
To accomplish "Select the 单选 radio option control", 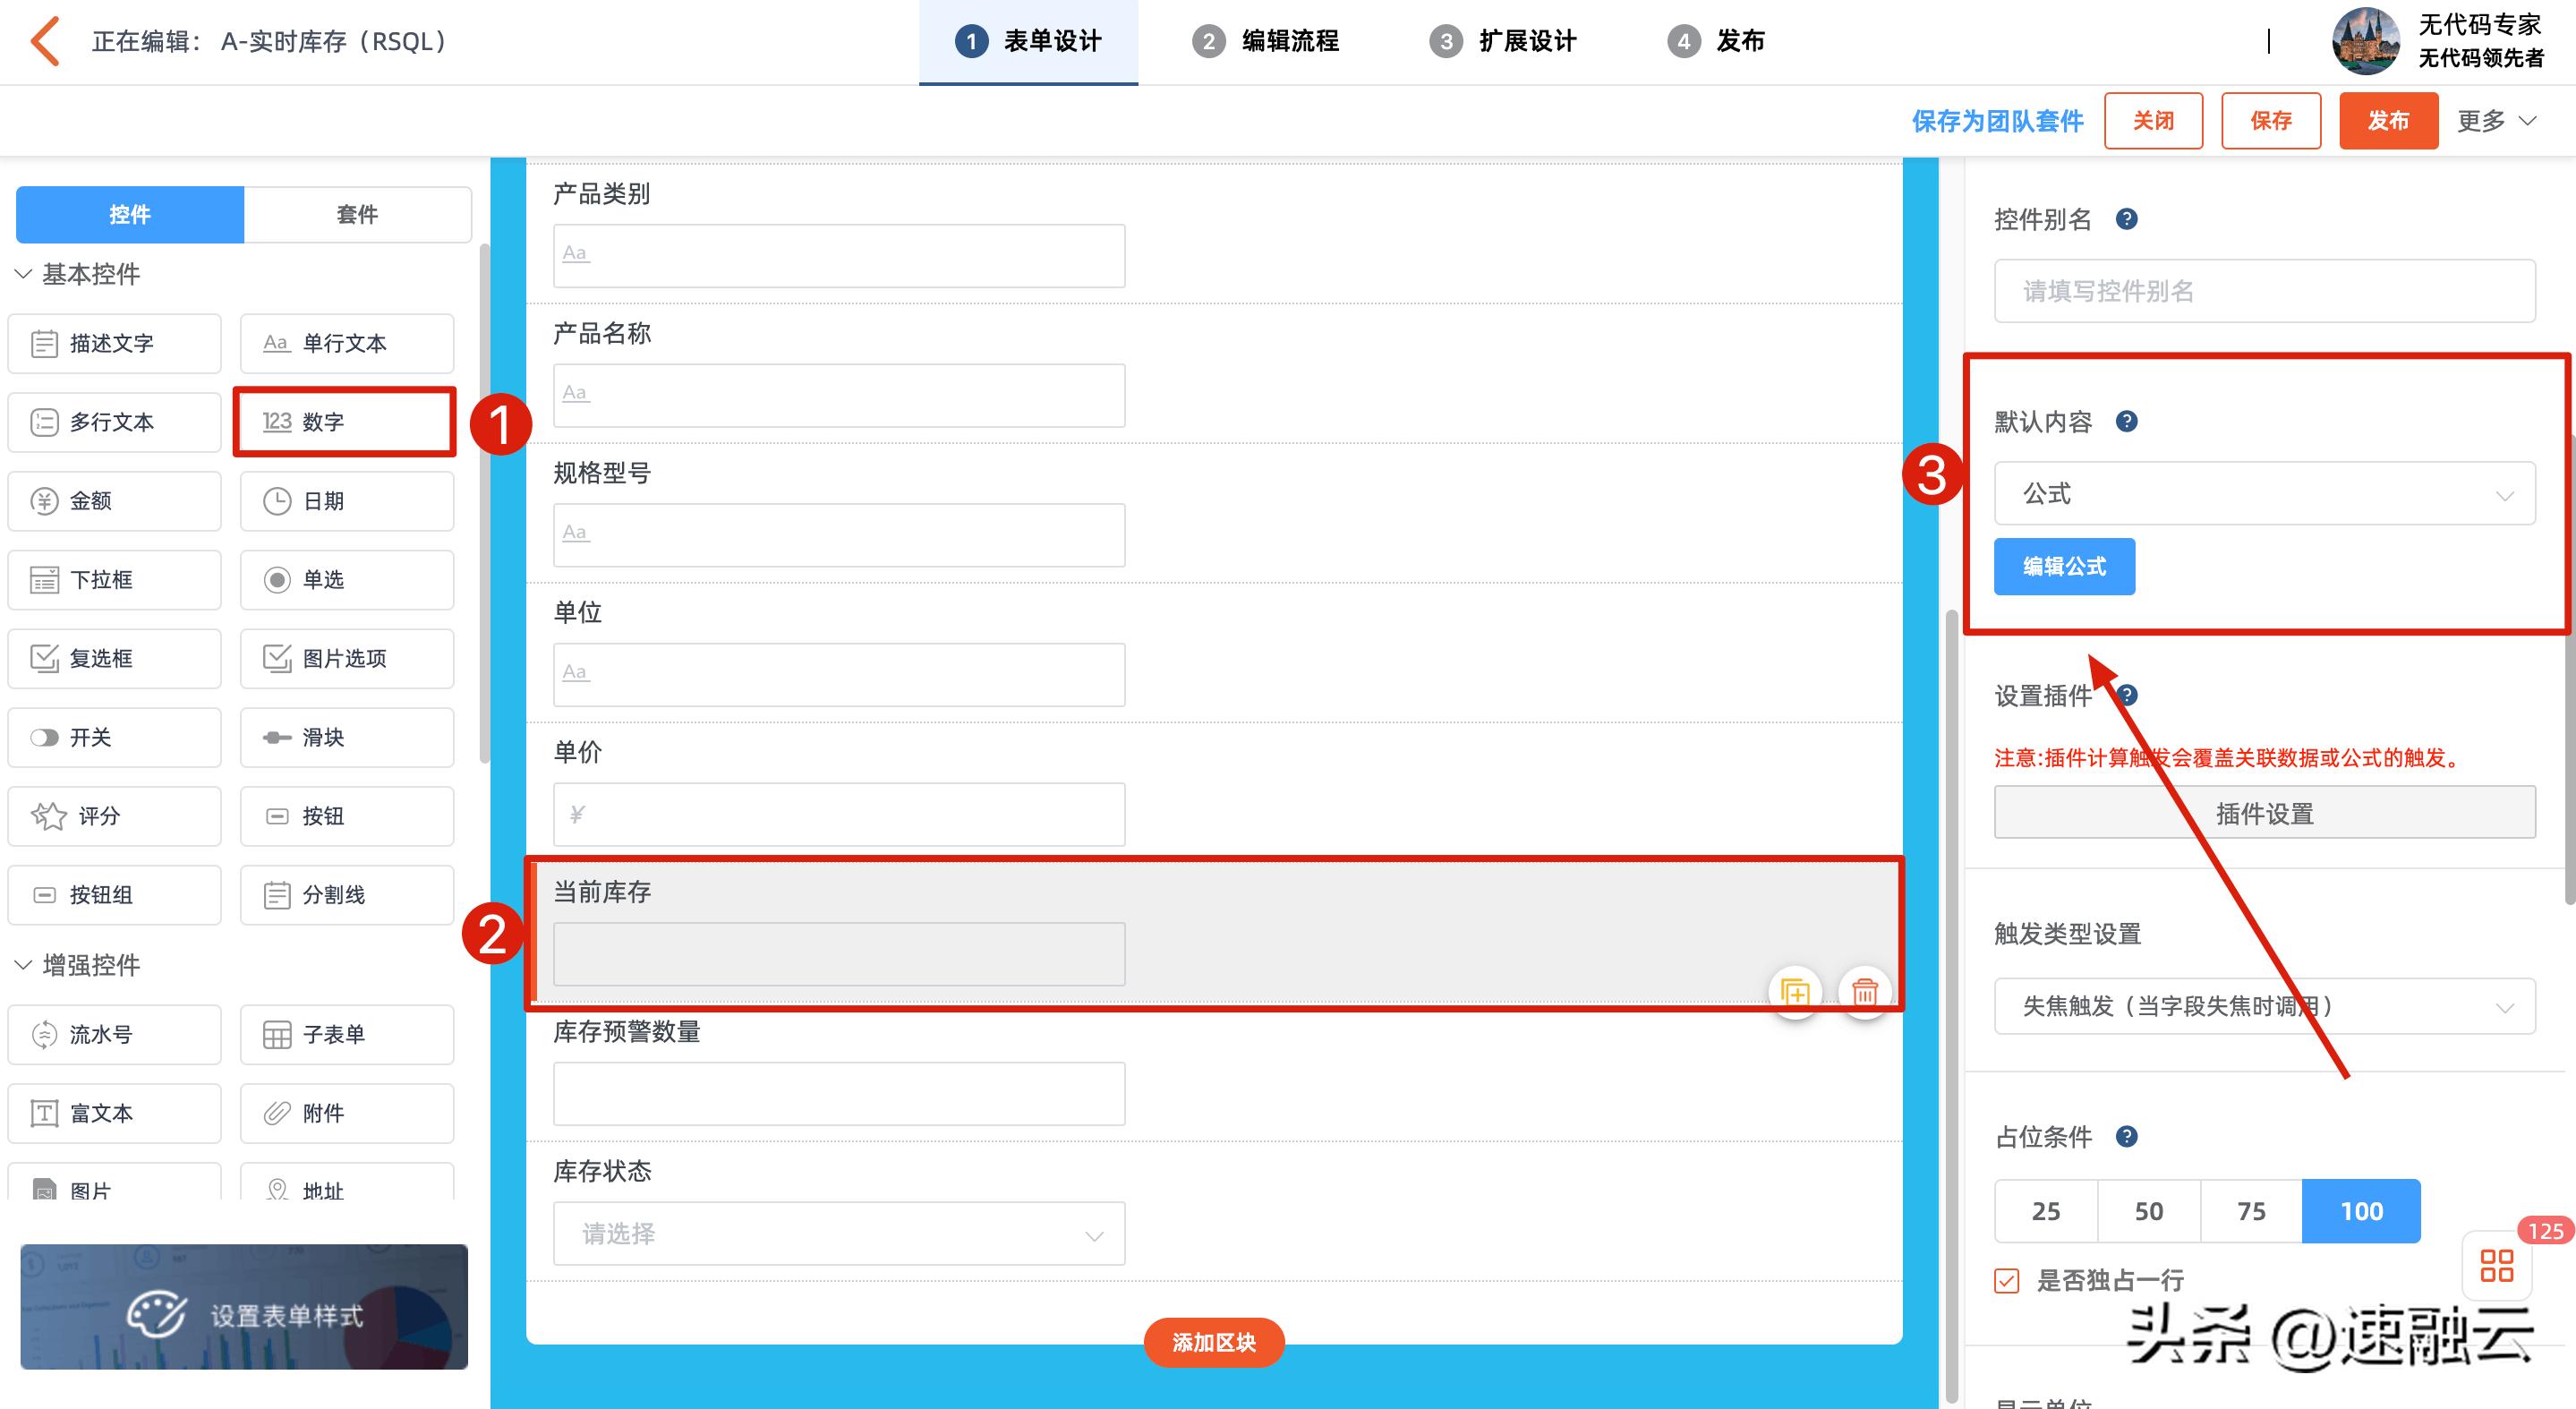I will (346, 580).
